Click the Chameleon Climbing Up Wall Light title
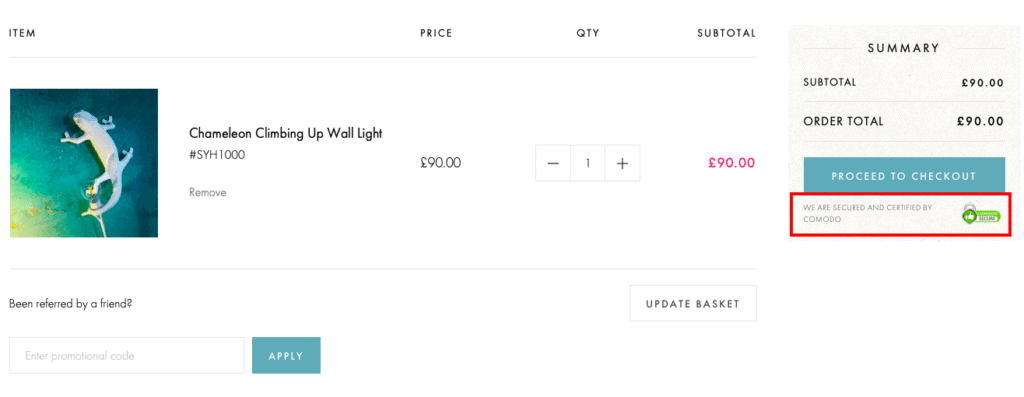The height and width of the screenshot is (397, 1024). pyautogui.click(x=285, y=134)
